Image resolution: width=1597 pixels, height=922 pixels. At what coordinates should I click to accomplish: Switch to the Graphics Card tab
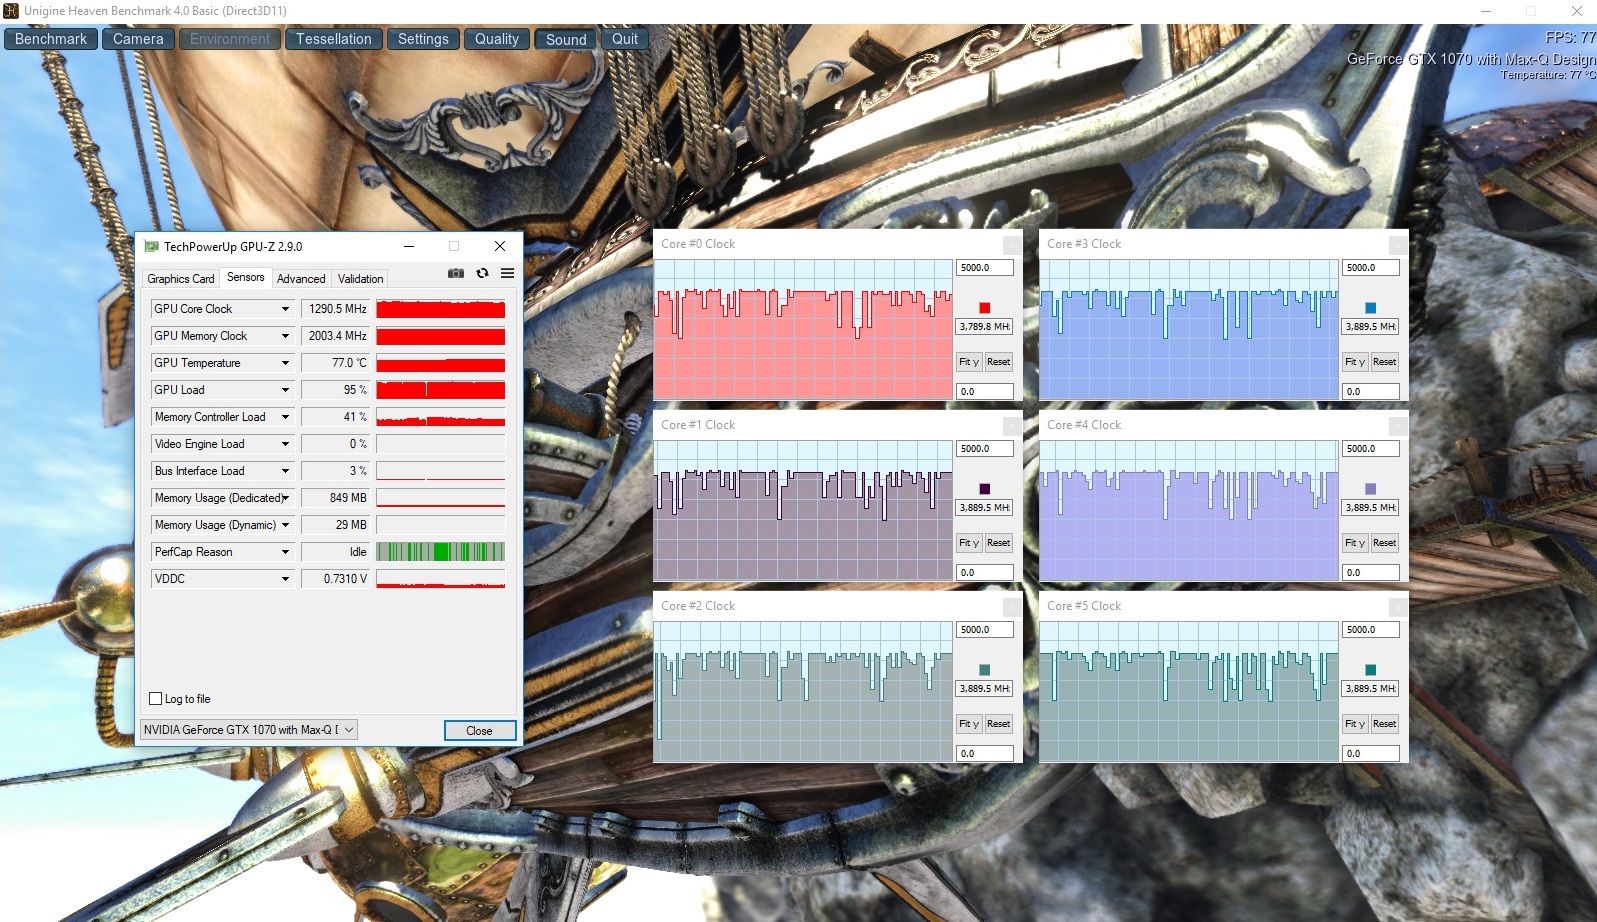point(181,279)
